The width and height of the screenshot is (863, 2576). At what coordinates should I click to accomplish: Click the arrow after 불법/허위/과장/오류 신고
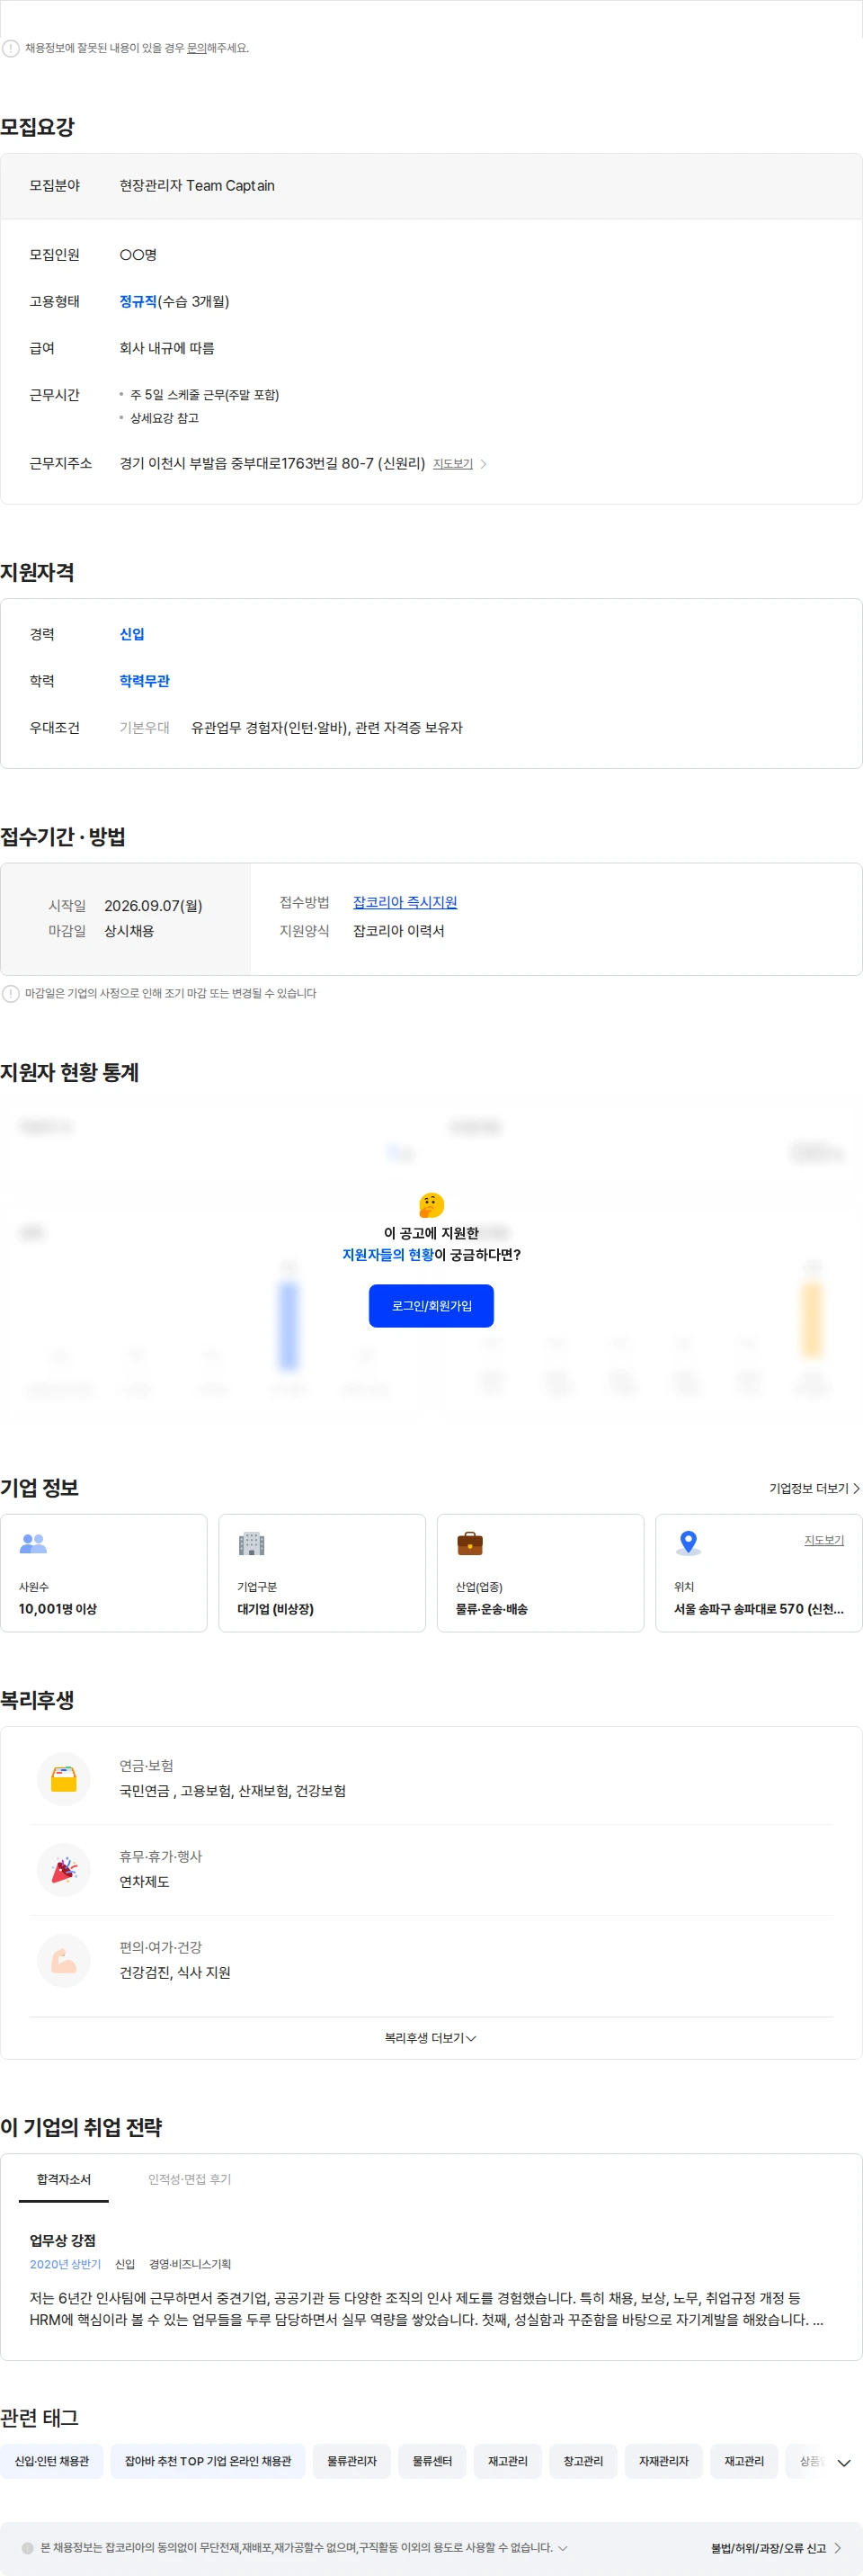click(837, 2548)
